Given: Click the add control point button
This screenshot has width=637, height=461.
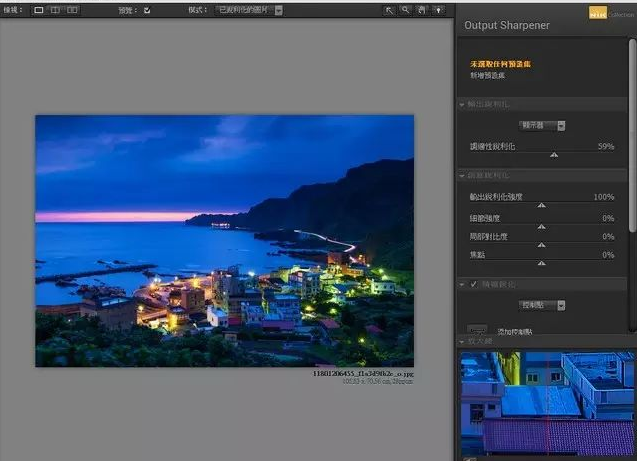Looking at the screenshot, I should [479, 331].
